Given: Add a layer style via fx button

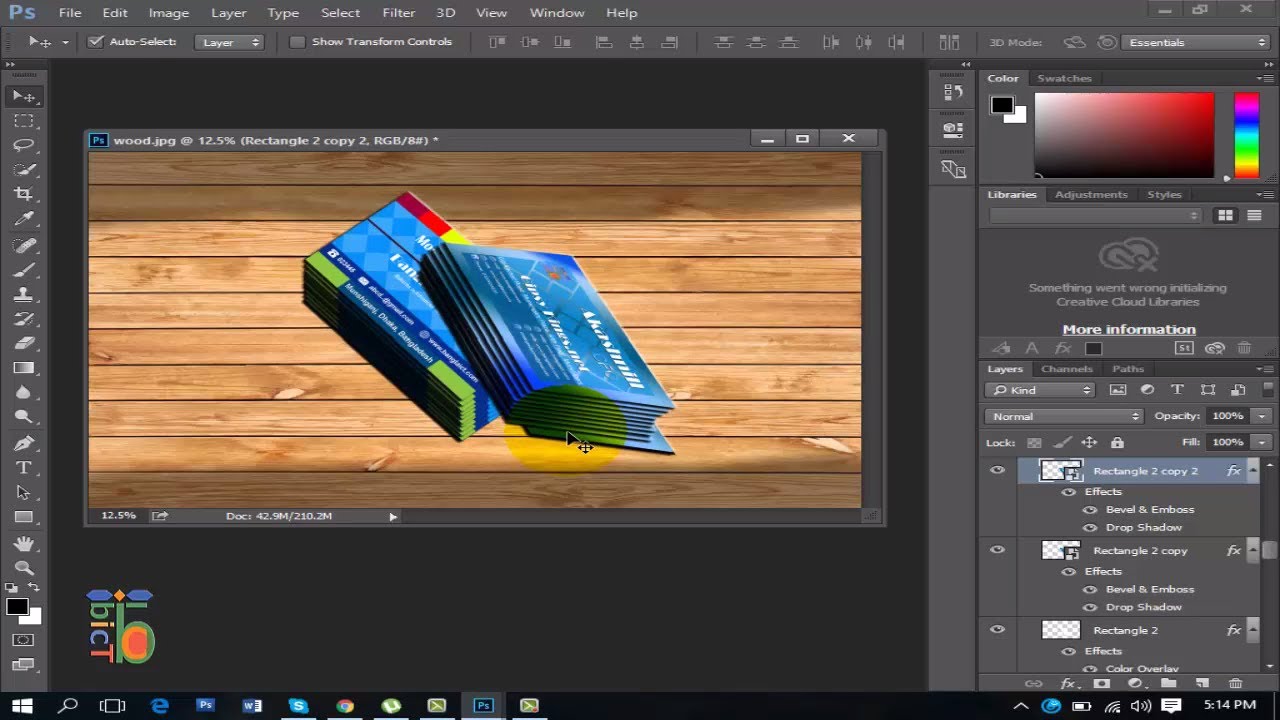Looking at the screenshot, I should 1067,684.
